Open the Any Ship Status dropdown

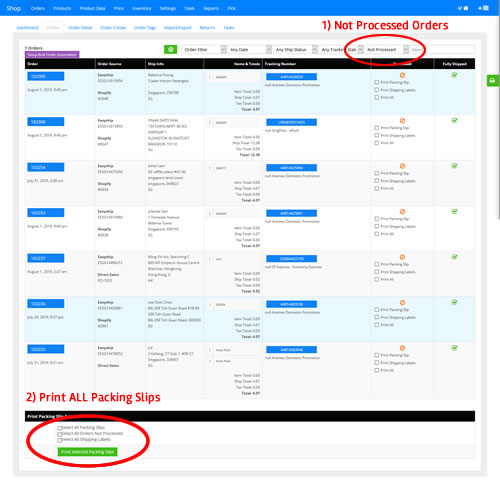[x=295, y=49]
